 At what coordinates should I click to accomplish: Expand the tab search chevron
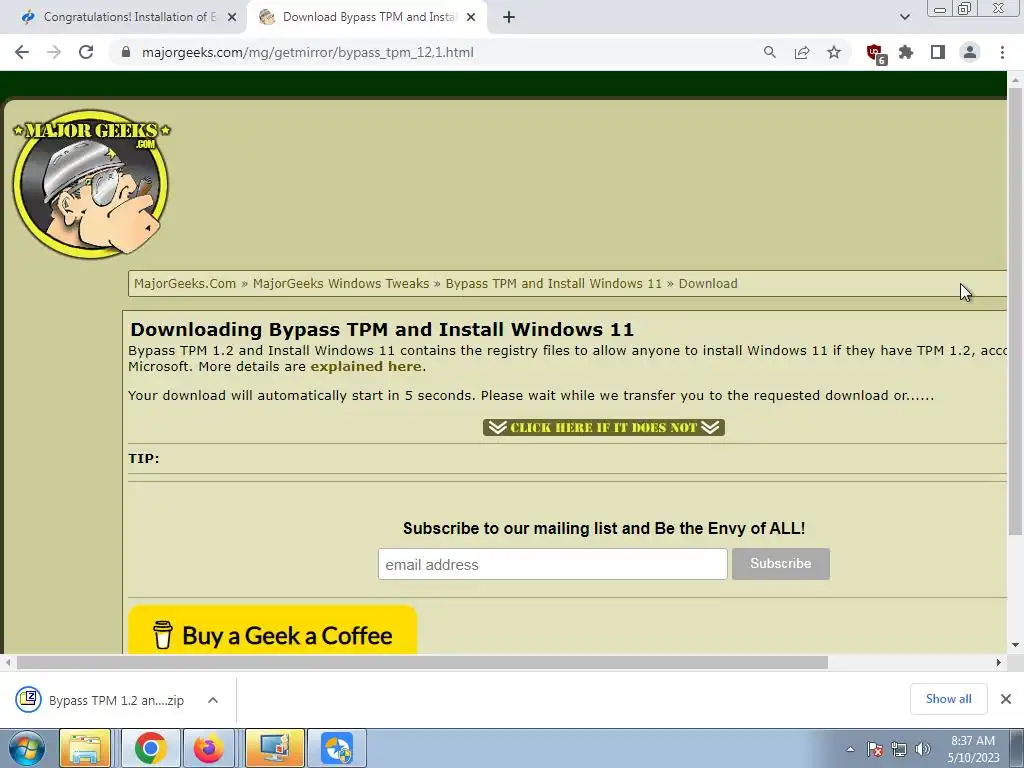tap(904, 17)
